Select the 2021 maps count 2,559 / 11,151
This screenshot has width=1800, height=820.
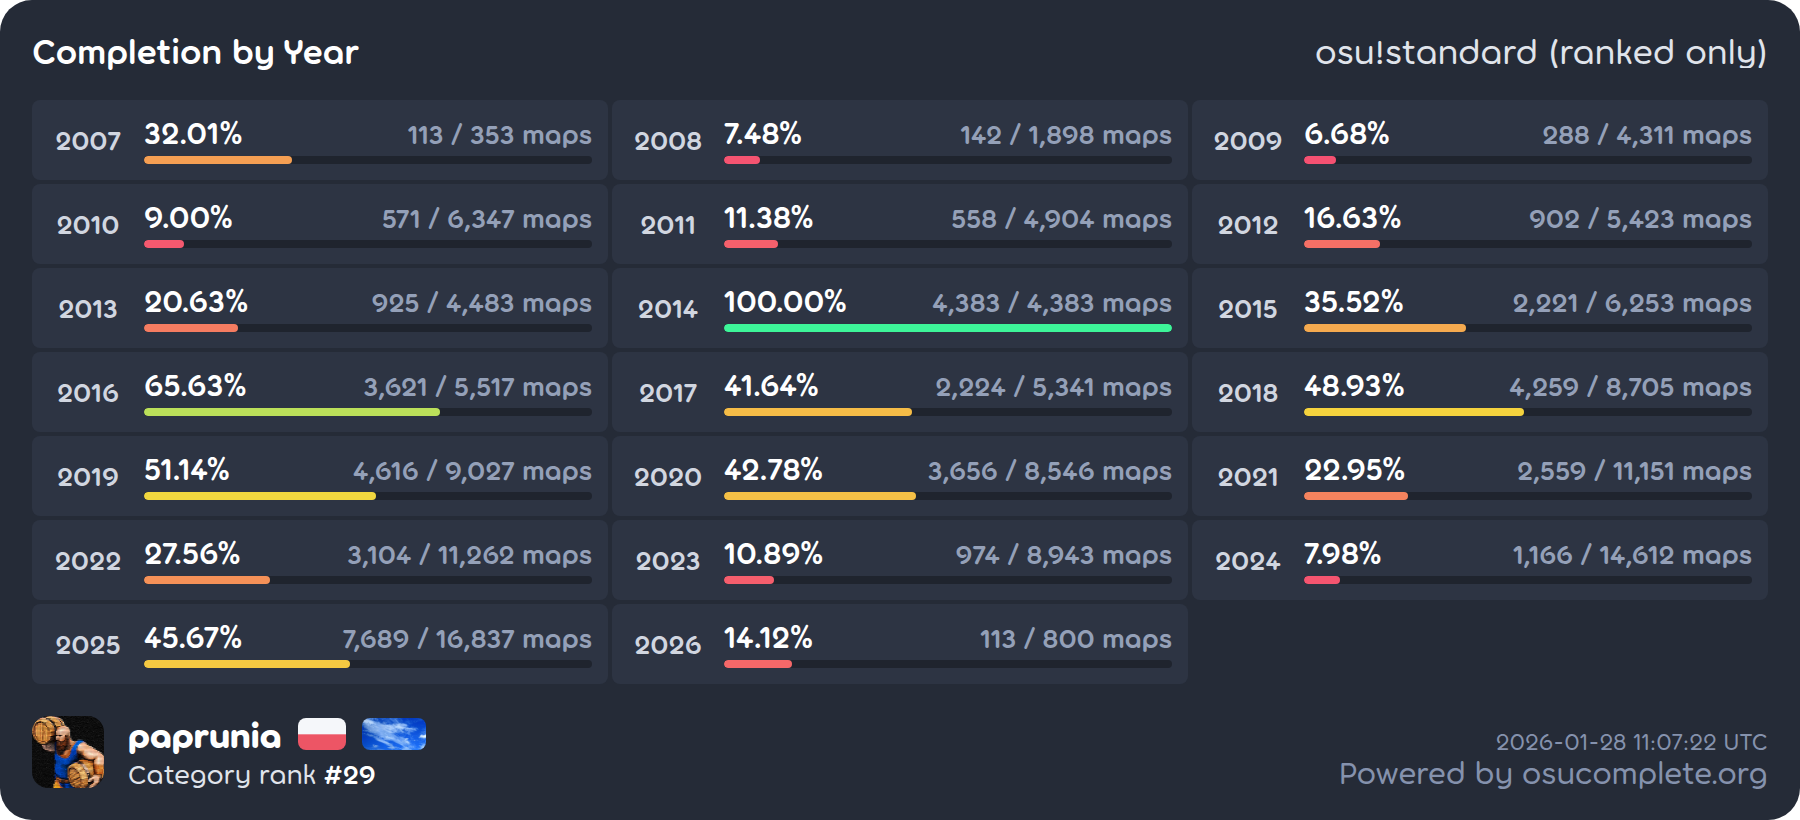coord(1633,471)
